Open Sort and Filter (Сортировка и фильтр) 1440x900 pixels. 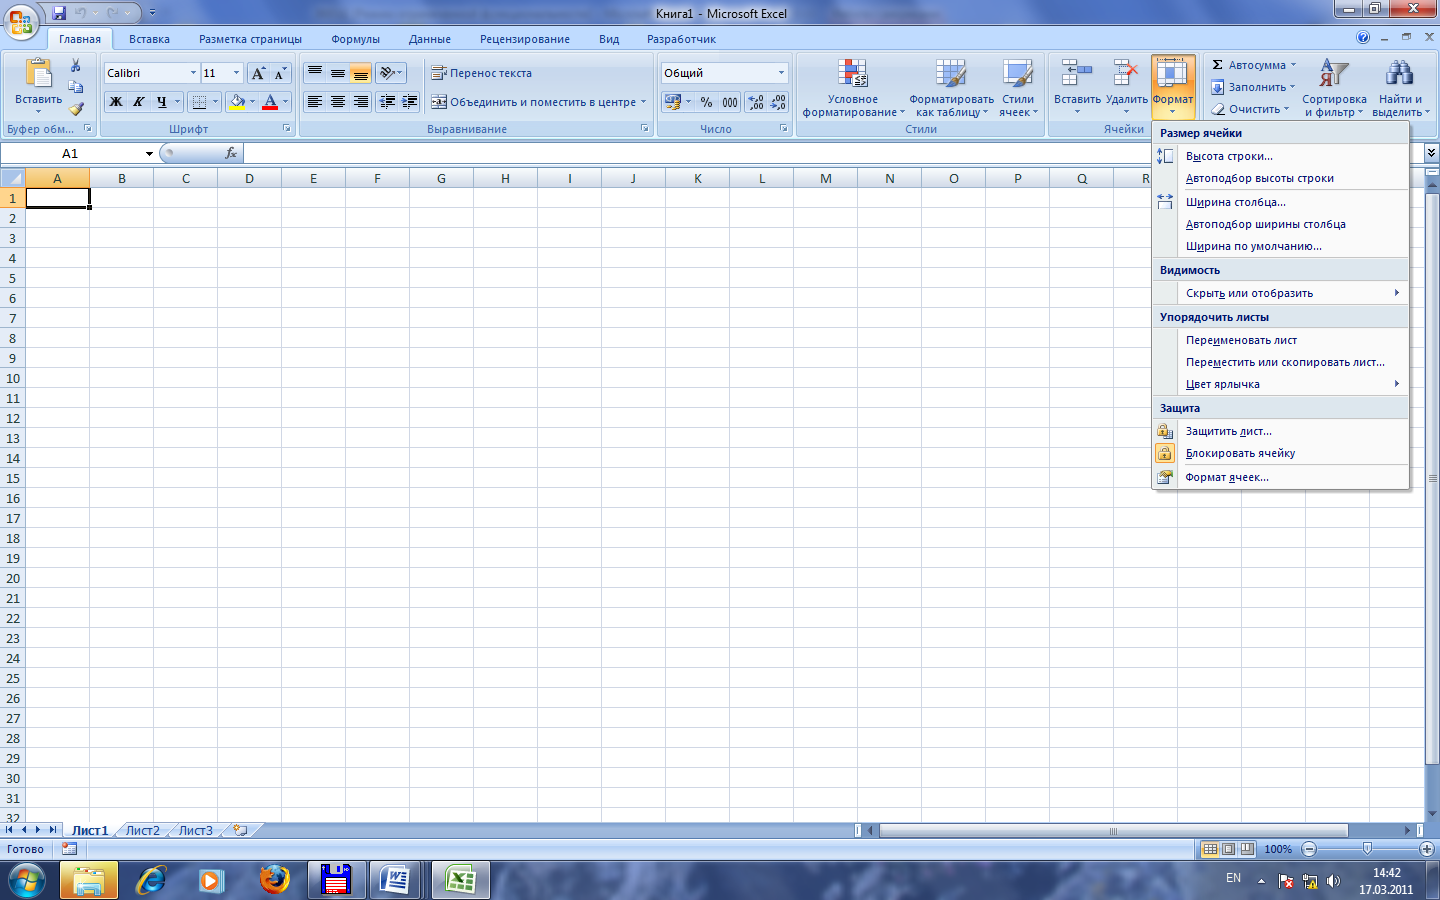1334,88
